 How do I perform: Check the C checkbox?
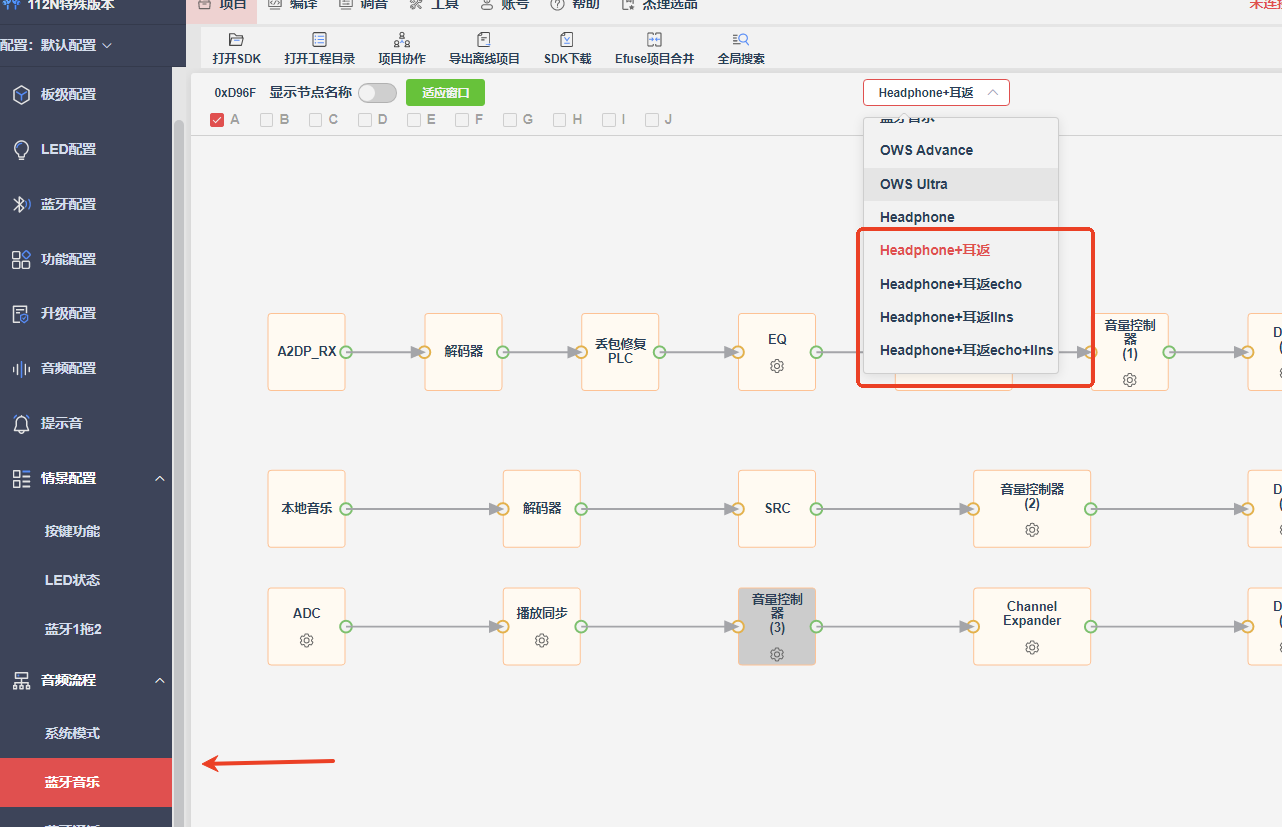click(x=315, y=120)
